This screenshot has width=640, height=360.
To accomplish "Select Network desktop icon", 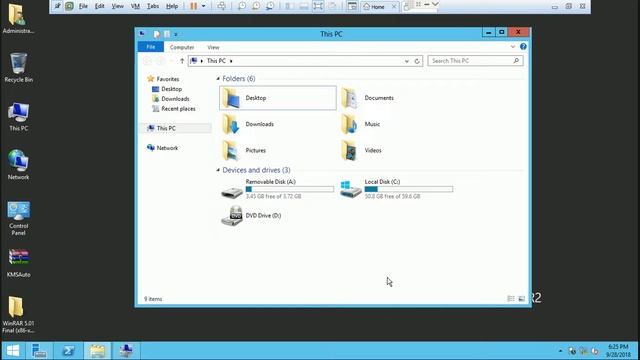I will 18,165.
